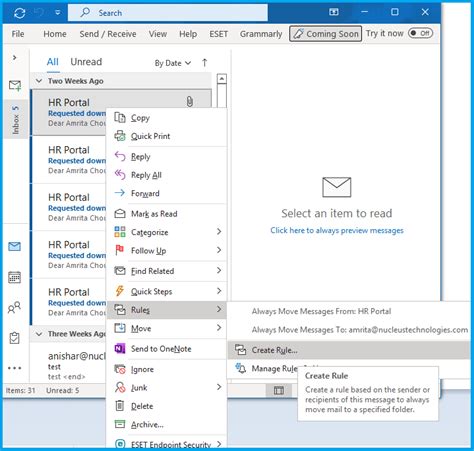Click the reading view layout icon in status bar
Viewport: 474px width, 451px height.
[279, 390]
